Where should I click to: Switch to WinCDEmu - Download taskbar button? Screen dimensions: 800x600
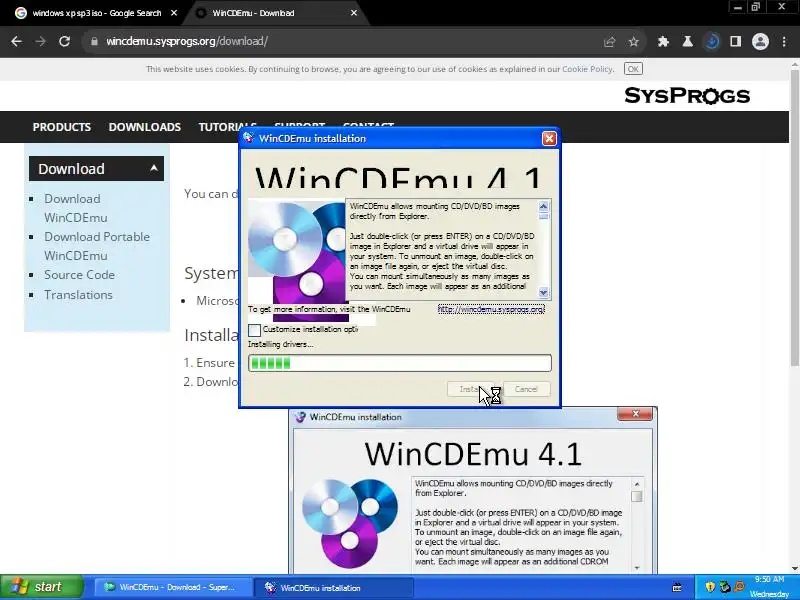[x=172, y=587]
